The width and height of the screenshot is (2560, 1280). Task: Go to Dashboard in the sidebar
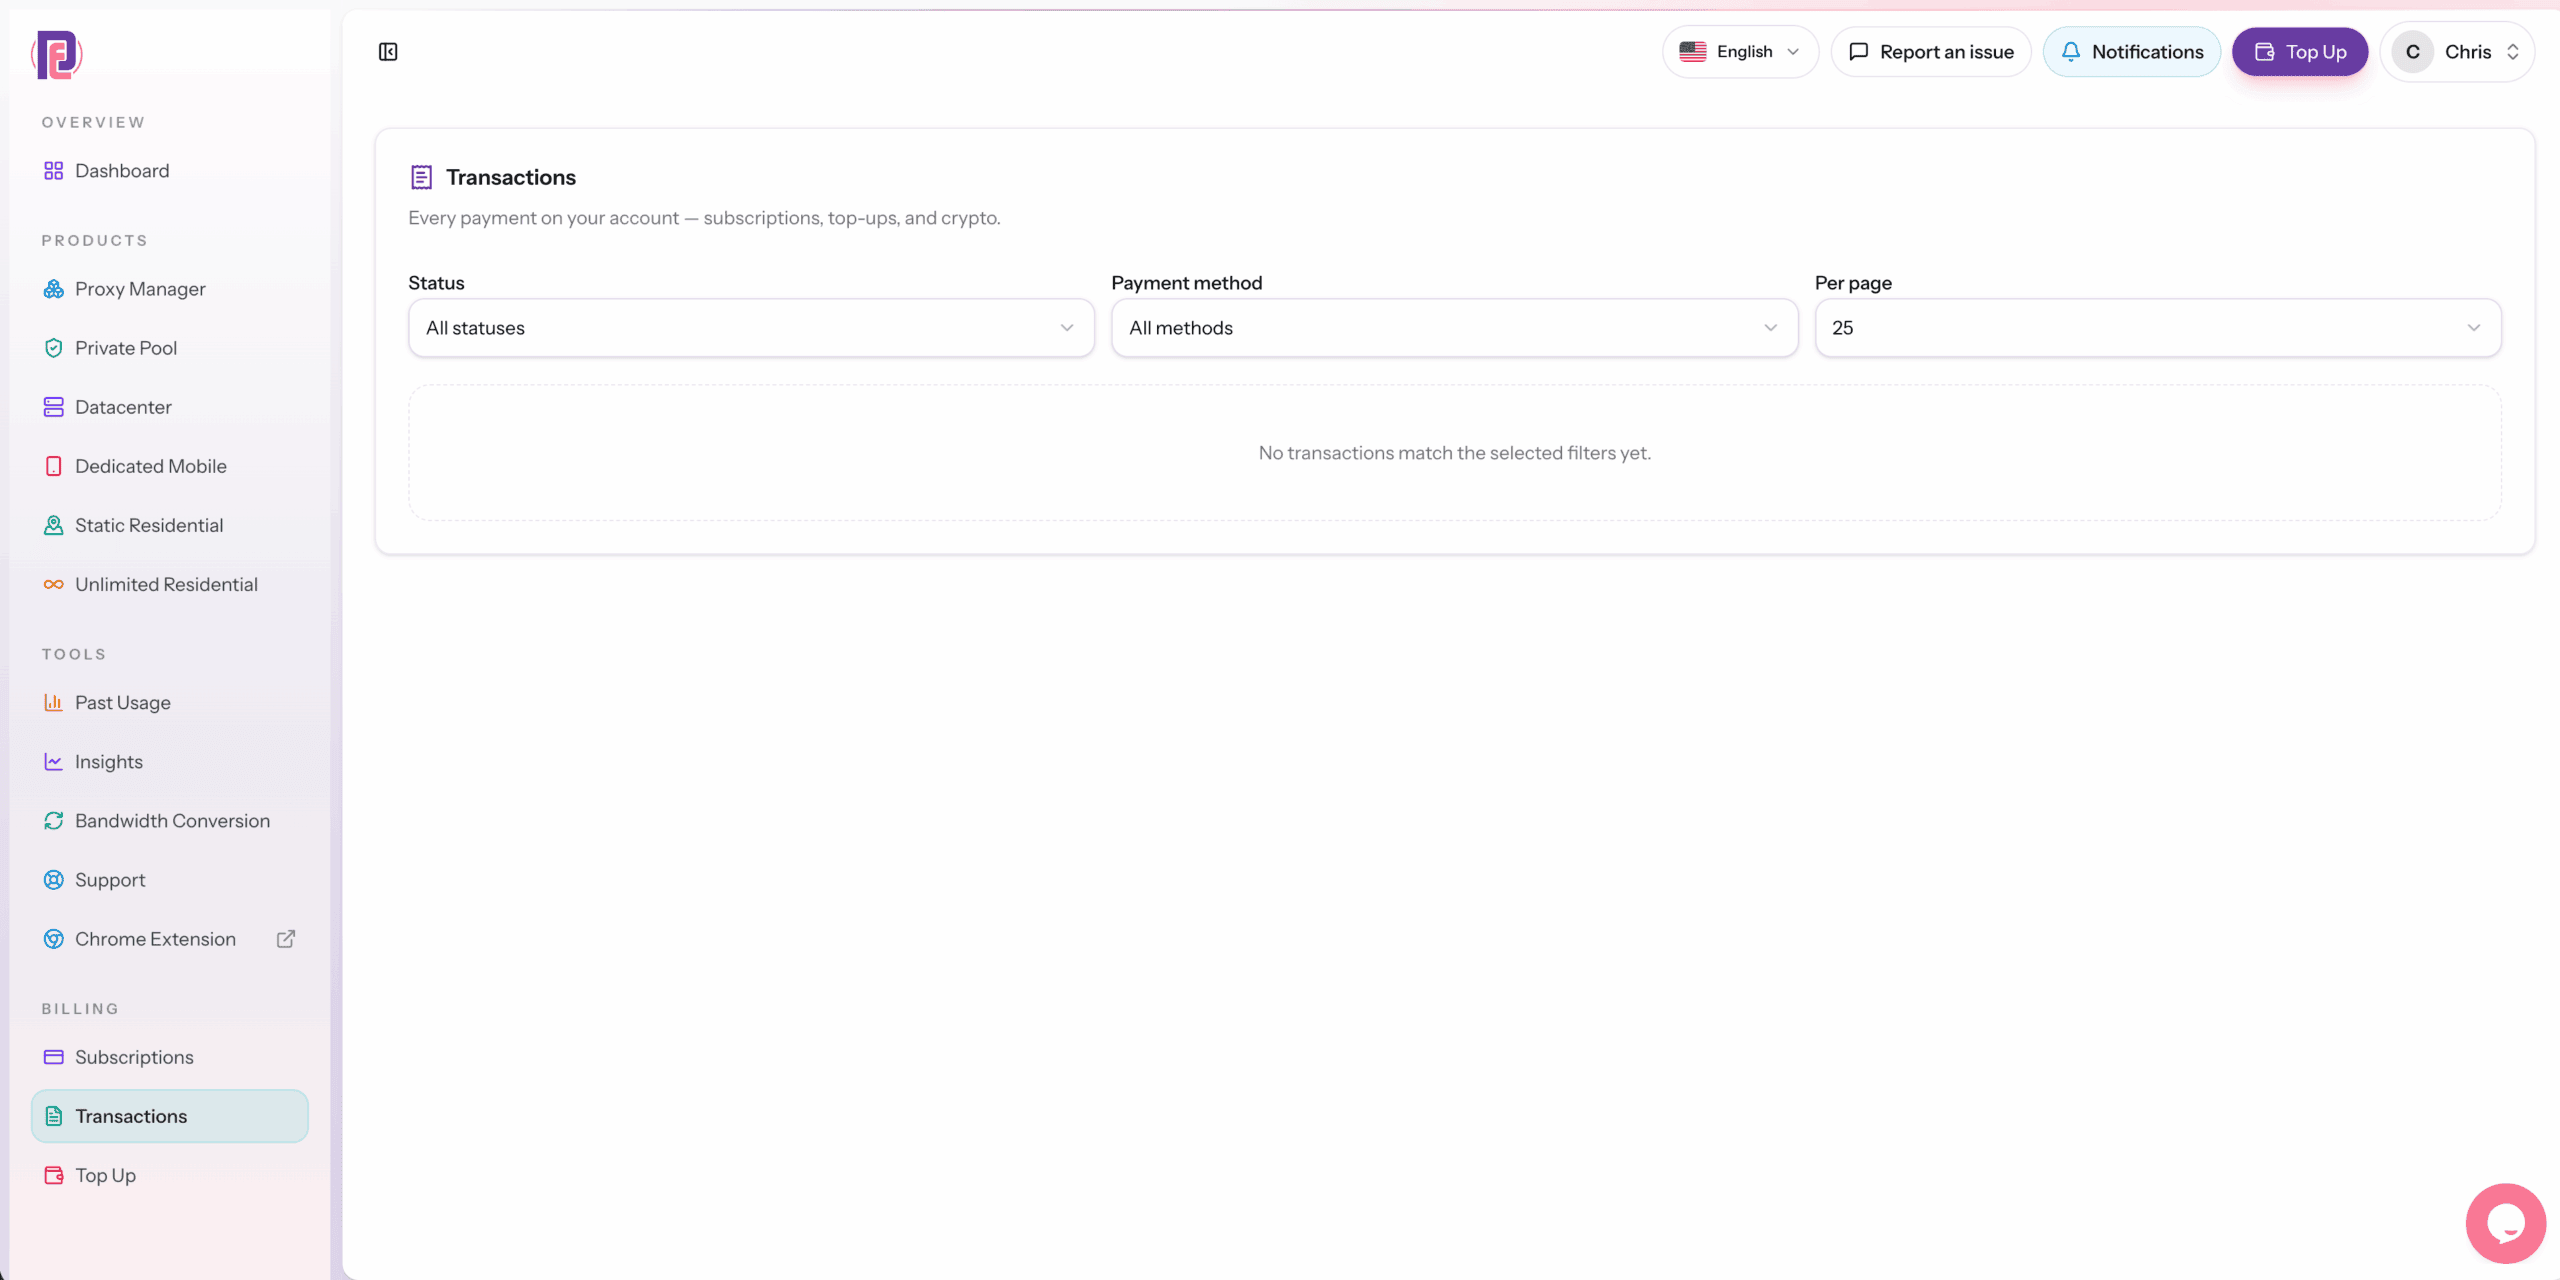170,171
